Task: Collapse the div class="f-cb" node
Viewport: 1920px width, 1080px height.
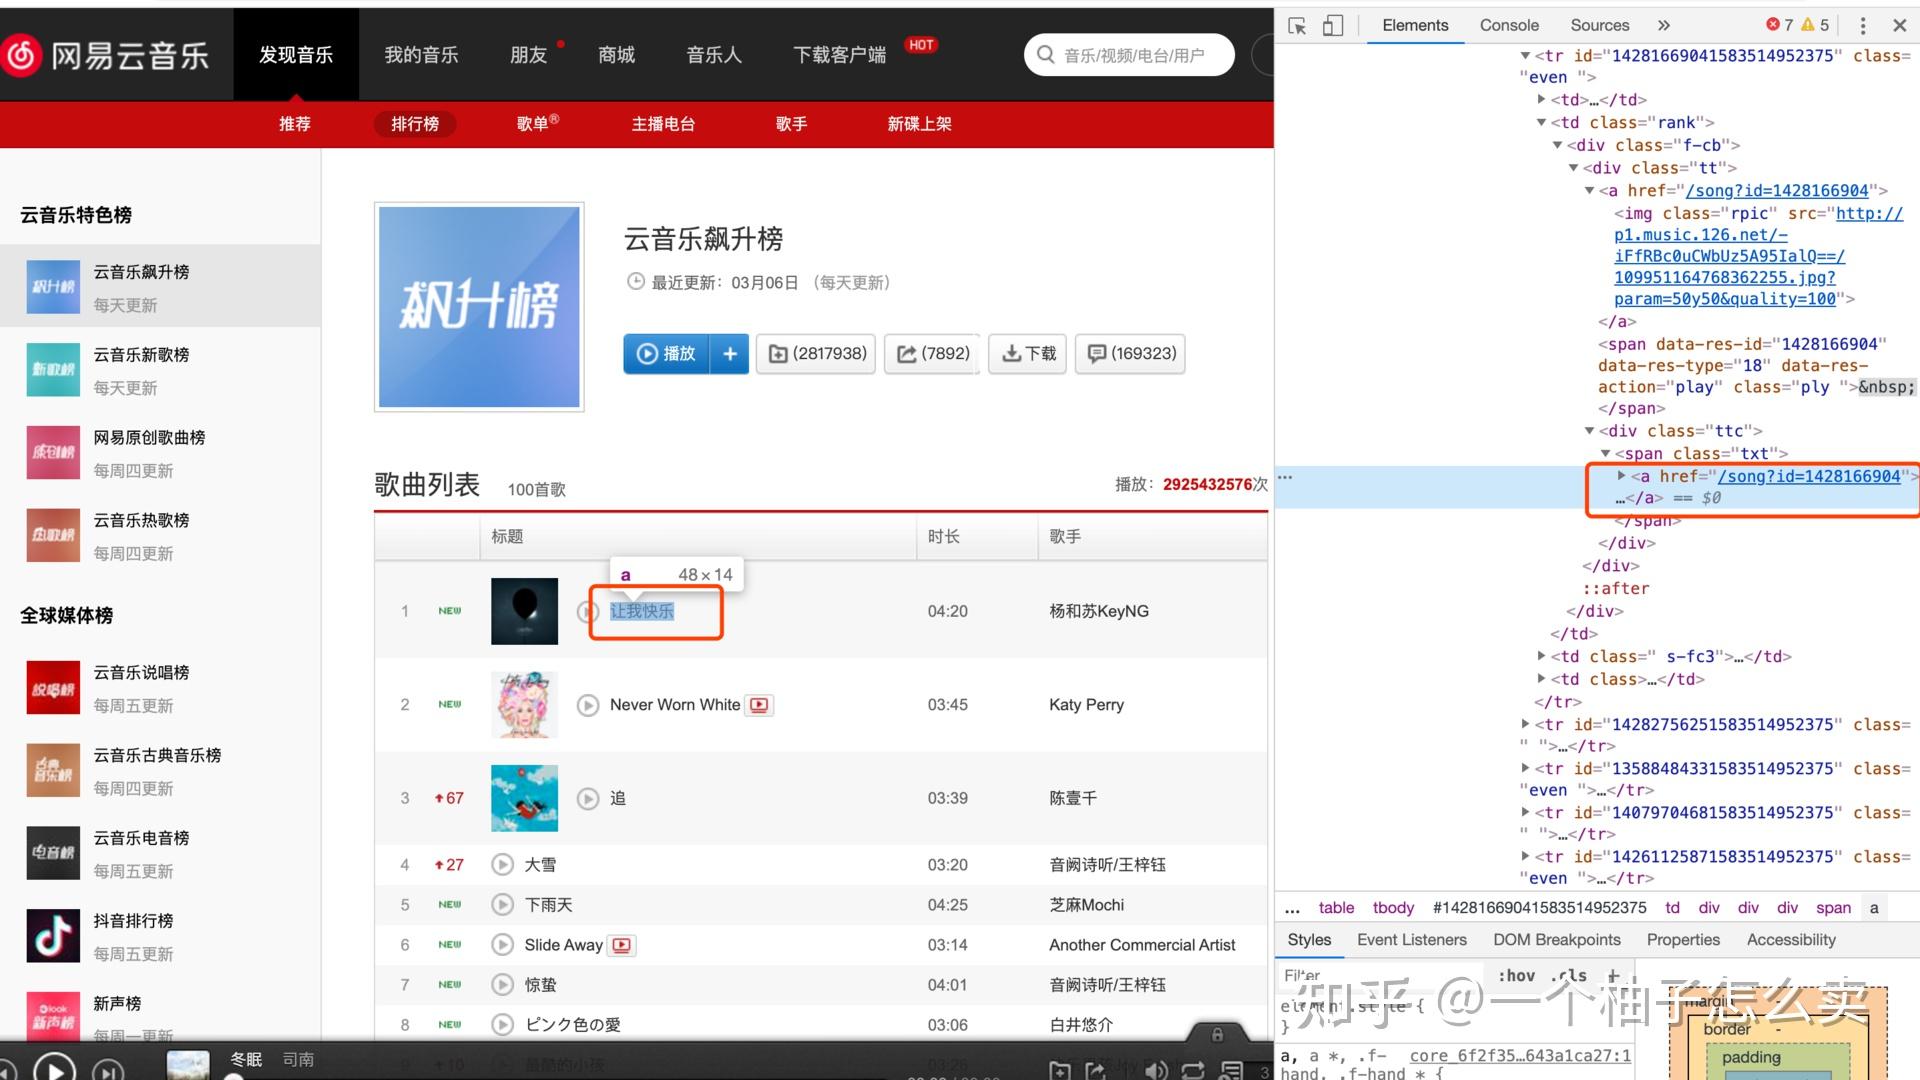Action: 1557,145
